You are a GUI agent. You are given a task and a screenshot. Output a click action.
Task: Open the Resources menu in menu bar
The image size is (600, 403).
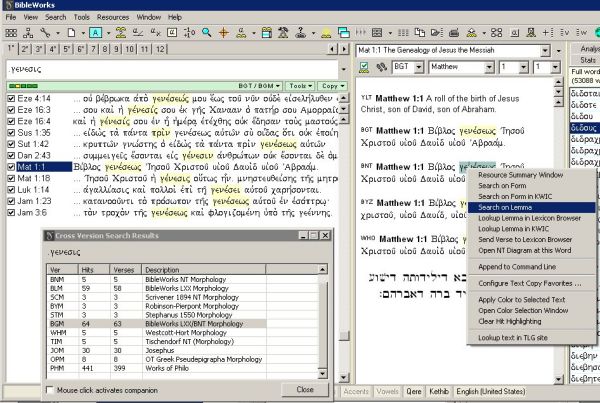(113, 17)
